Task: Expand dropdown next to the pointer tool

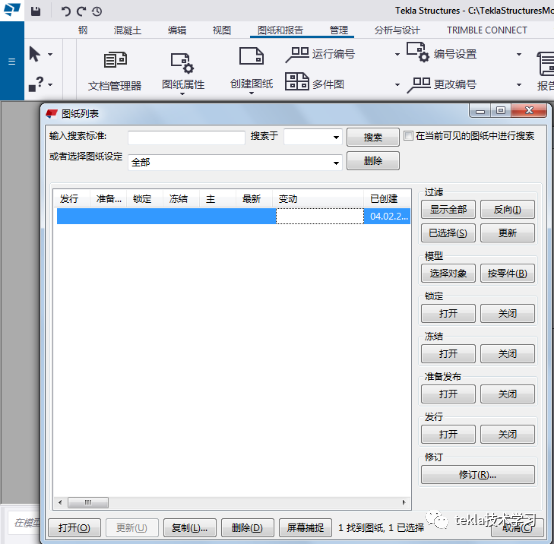Action: tap(51, 54)
